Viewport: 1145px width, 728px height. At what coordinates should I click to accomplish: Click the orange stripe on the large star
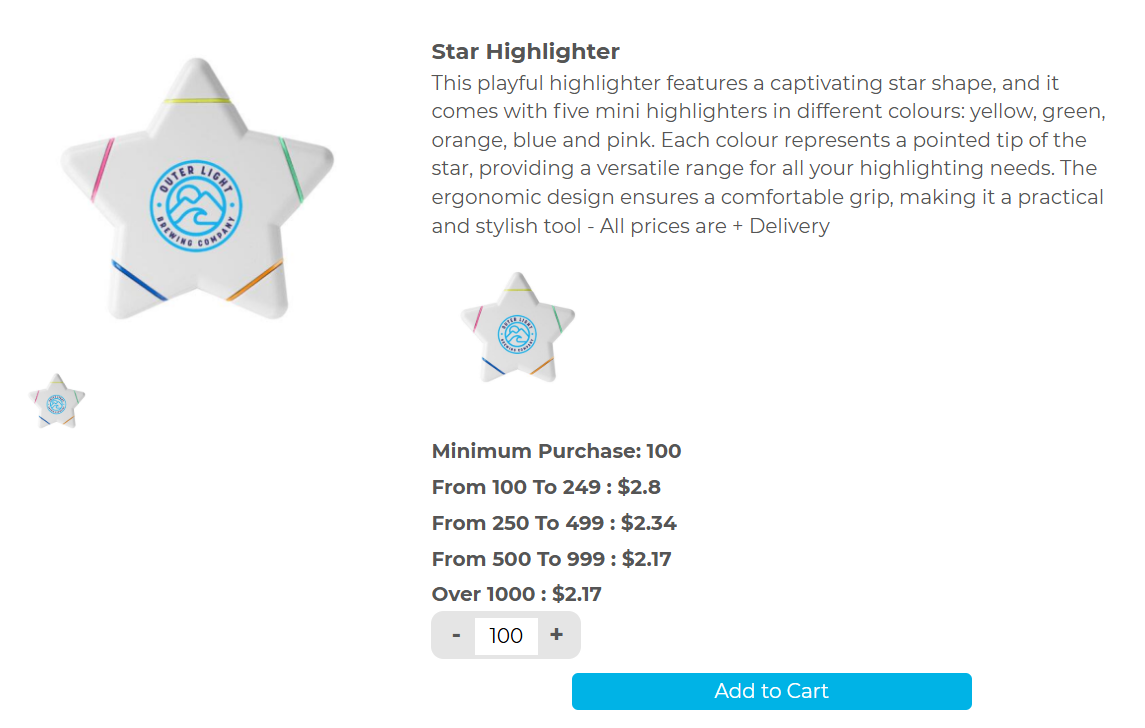click(254, 281)
